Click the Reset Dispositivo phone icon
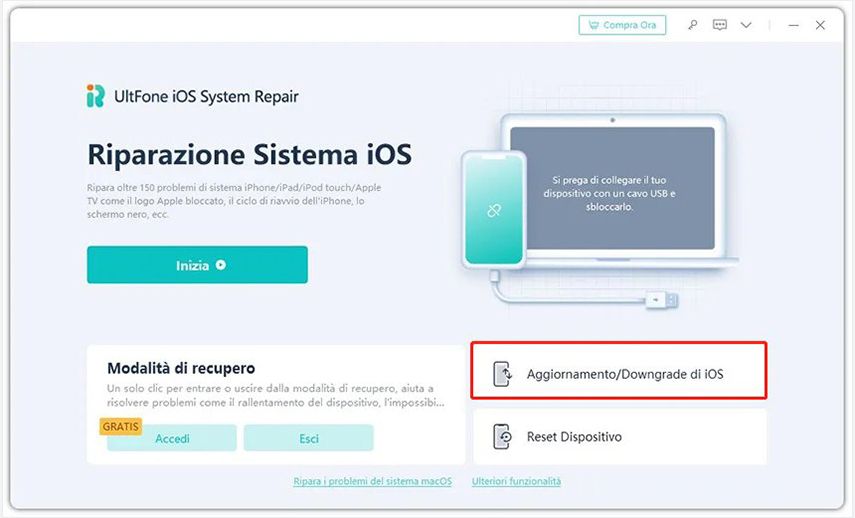This screenshot has height=518, width=855. coord(502,437)
